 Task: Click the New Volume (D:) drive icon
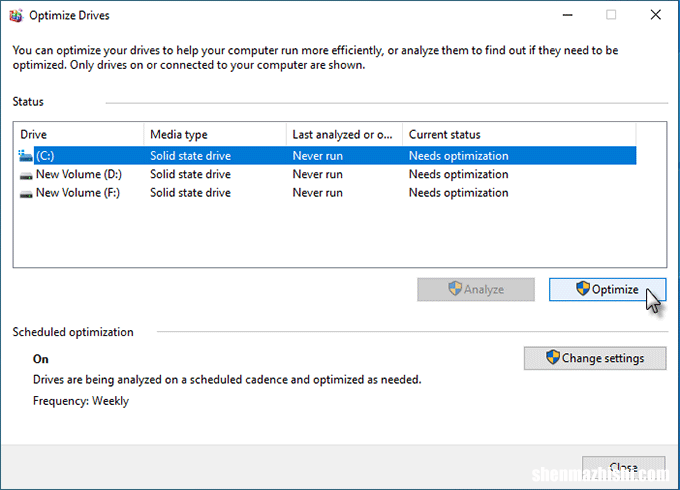pos(26,175)
